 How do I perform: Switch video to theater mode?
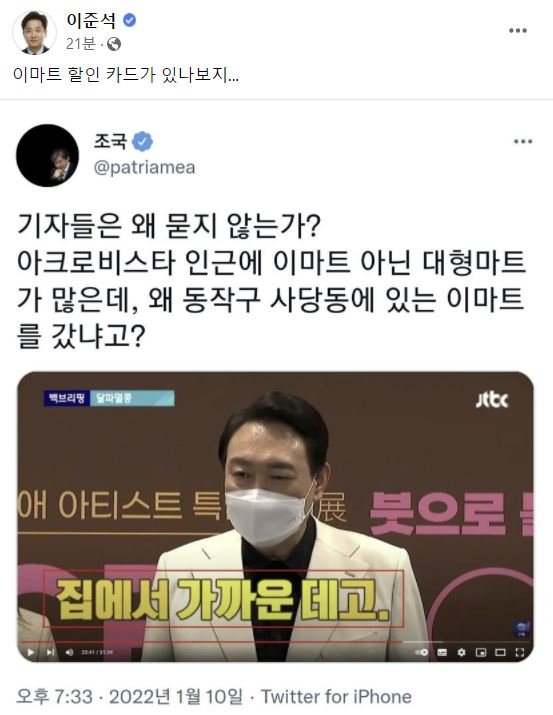click(500, 652)
